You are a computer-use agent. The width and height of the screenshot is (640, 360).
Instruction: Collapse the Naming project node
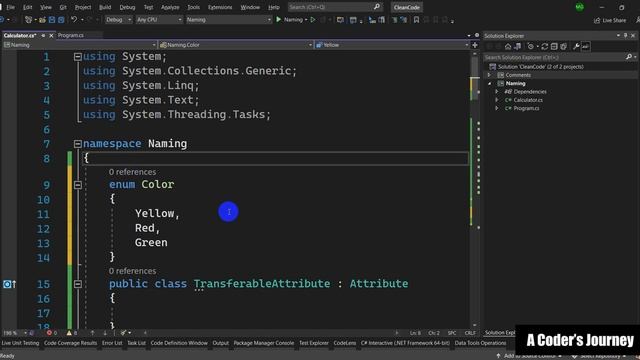coord(489,83)
